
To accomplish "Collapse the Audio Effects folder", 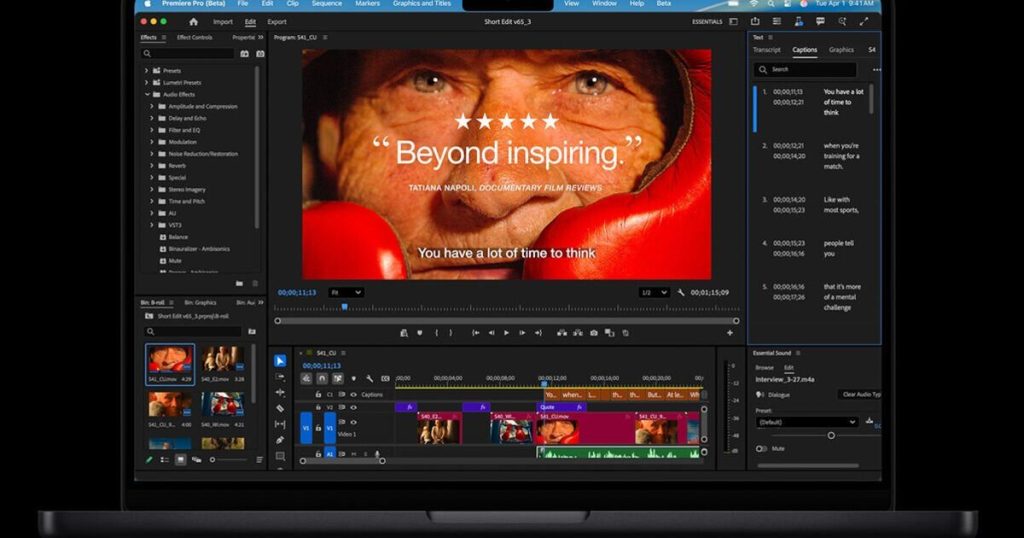I will click(x=146, y=94).
